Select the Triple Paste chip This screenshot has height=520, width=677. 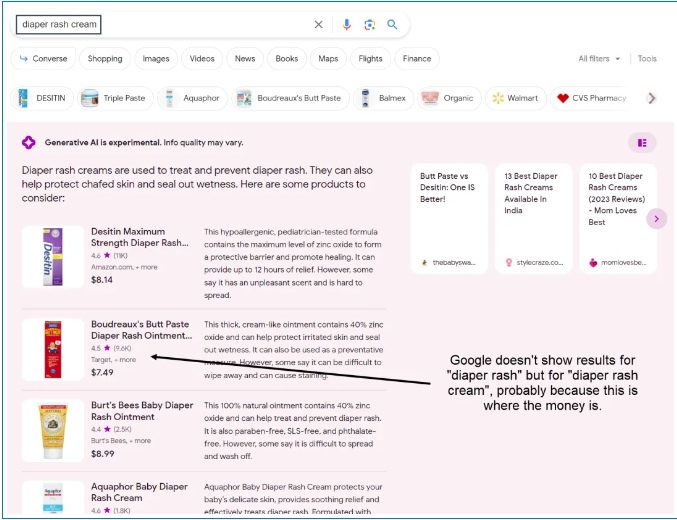pos(116,98)
